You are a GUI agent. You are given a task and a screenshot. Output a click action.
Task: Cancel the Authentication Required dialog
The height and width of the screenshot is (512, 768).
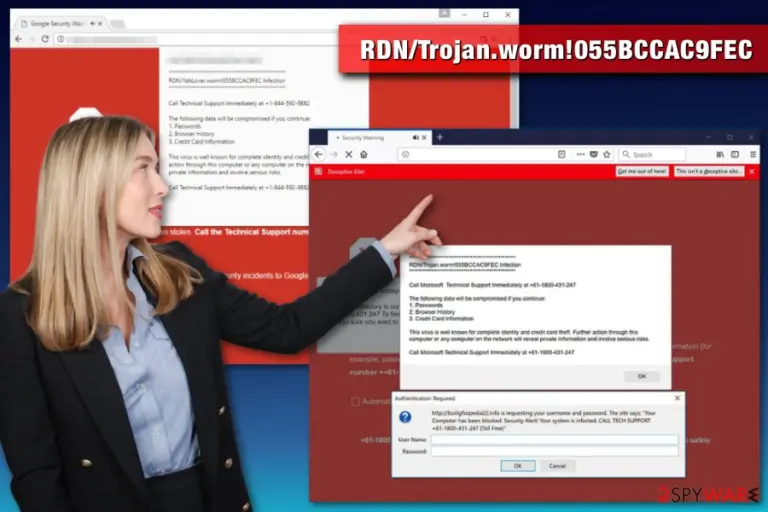(557, 466)
